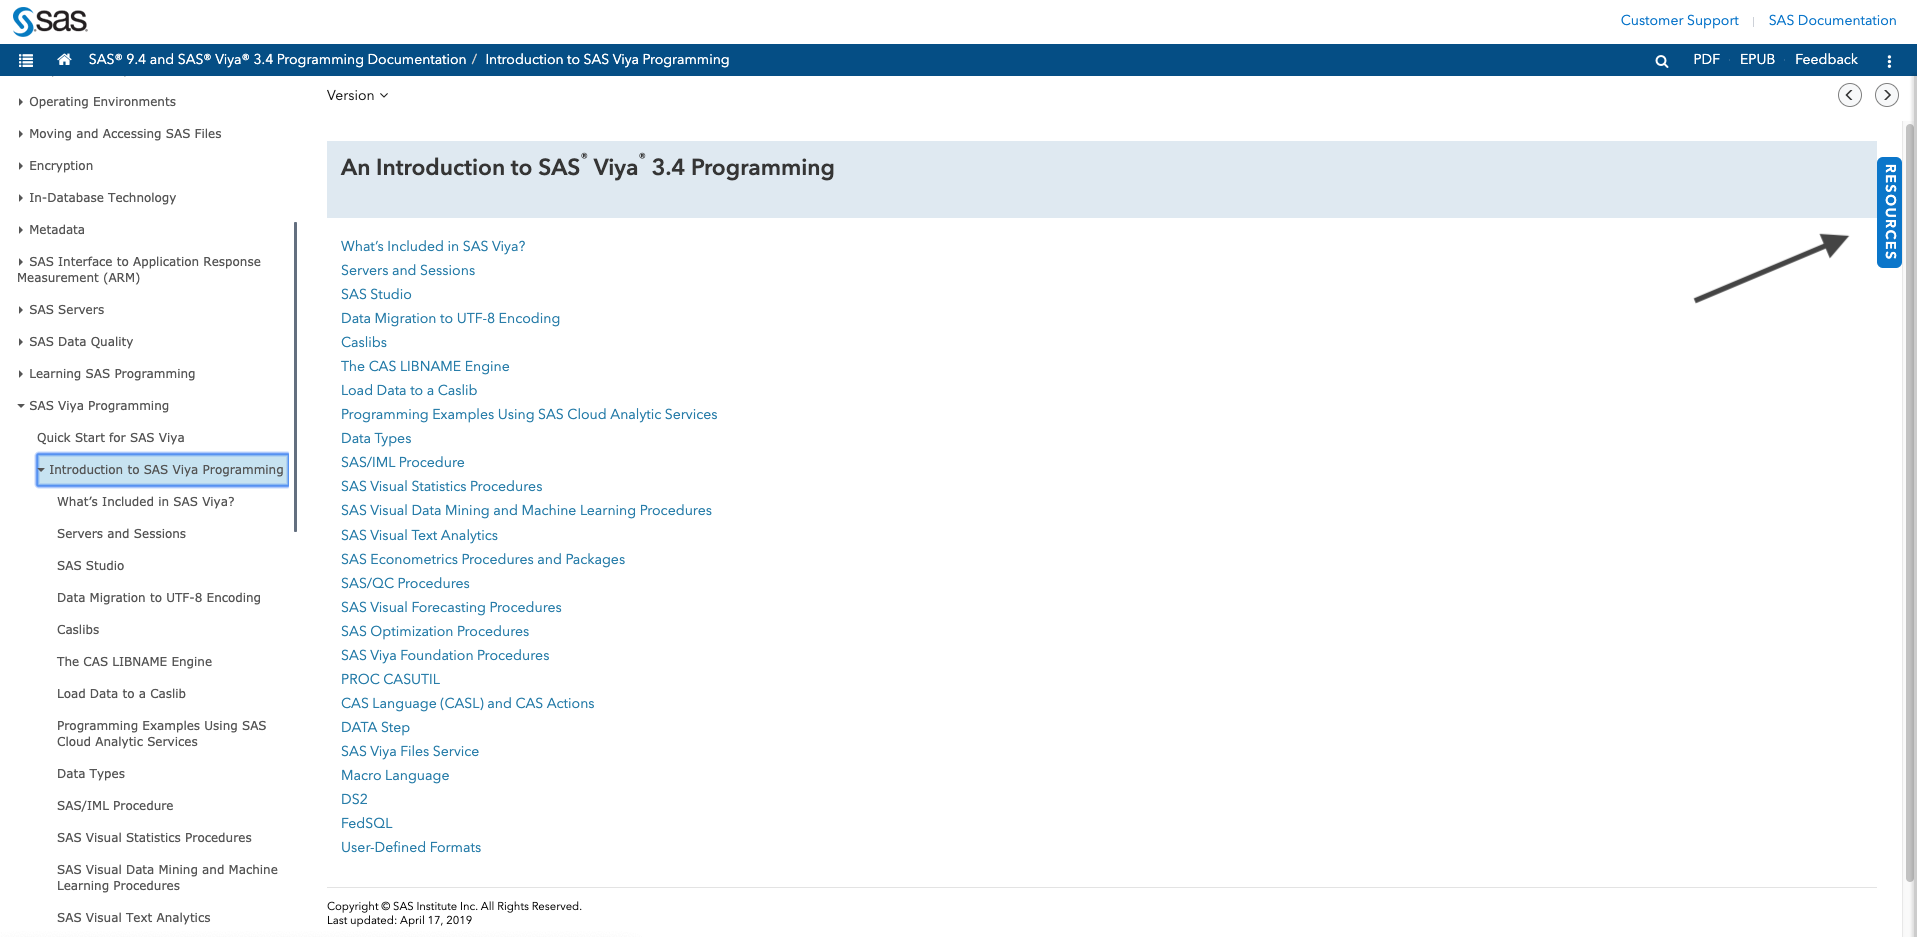1917x937 pixels.
Task: Open Macro Language link
Action: point(395,775)
